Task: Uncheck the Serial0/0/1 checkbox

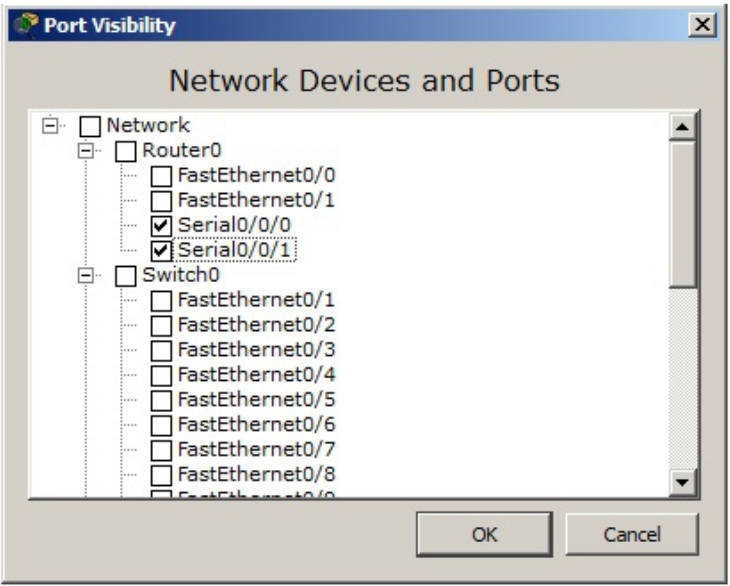Action: tap(161, 250)
